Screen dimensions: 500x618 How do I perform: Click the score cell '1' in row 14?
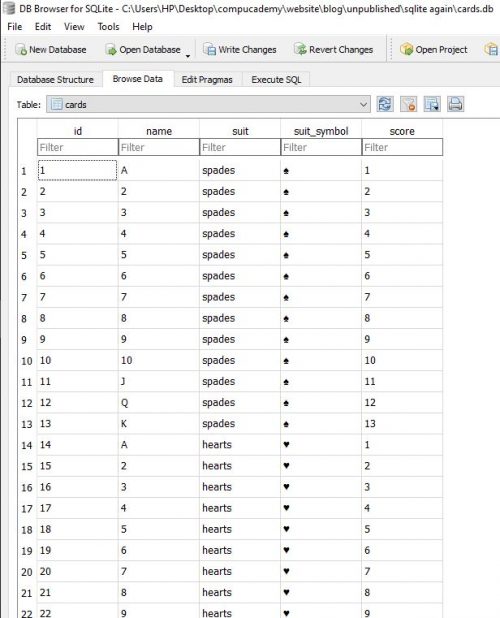(x=402, y=445)
